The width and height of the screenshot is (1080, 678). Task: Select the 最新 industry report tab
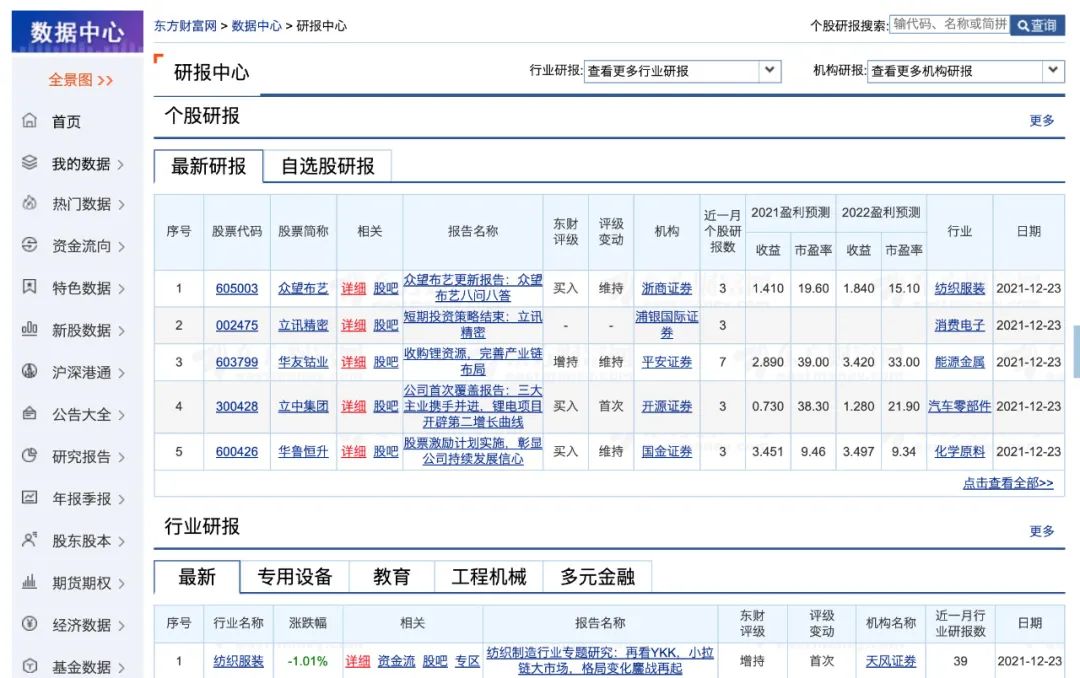pos(197,577)
